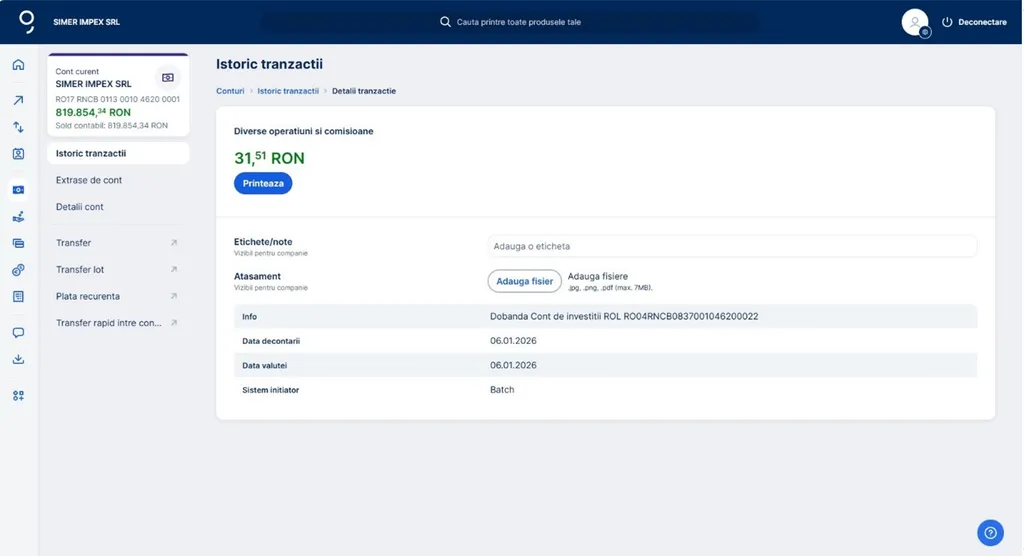Open the download icon in sidebar
Viewport: 1024px width, 556px height.
click(x=18, y=360)
